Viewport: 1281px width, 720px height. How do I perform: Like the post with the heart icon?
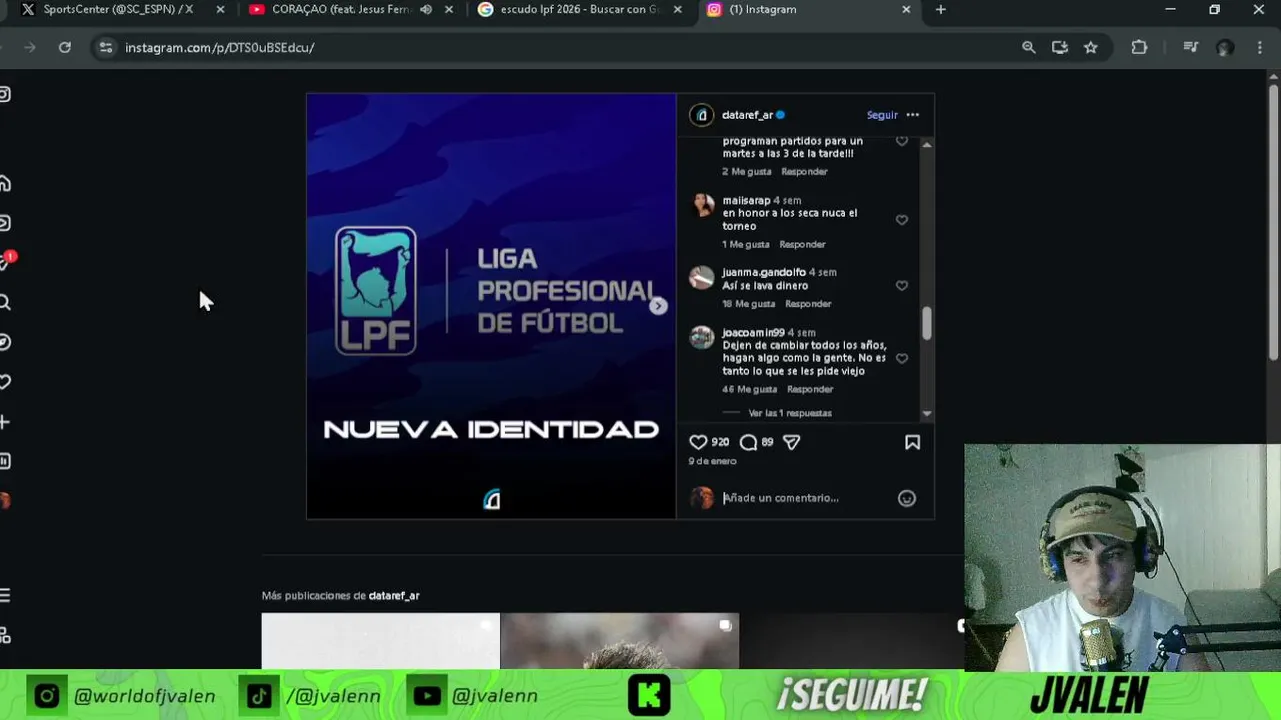(698, 442)
